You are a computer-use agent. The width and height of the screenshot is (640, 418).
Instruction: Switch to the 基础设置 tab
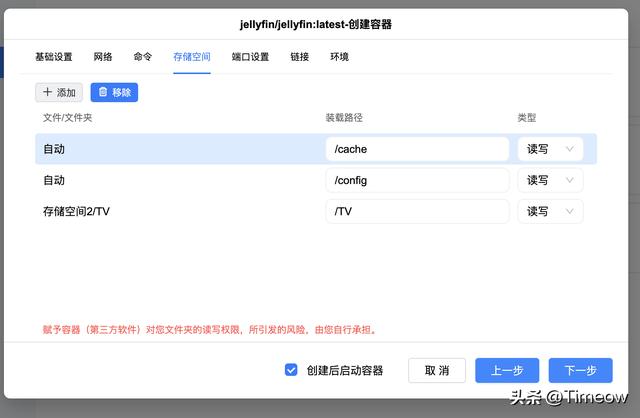click(x=53, y=57)
